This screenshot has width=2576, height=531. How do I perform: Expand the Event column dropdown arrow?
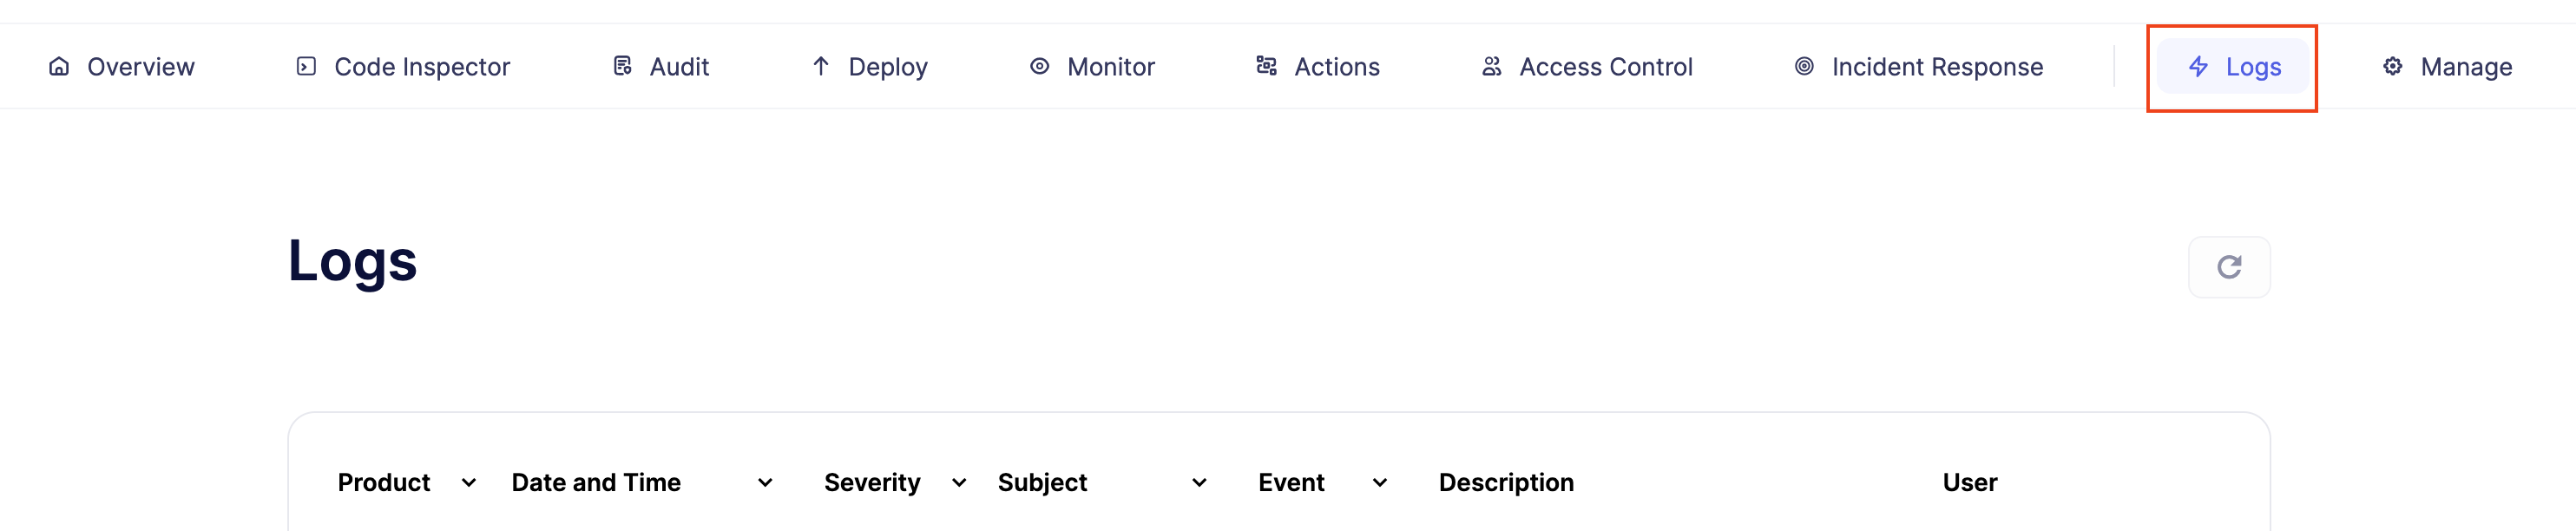1380,483
